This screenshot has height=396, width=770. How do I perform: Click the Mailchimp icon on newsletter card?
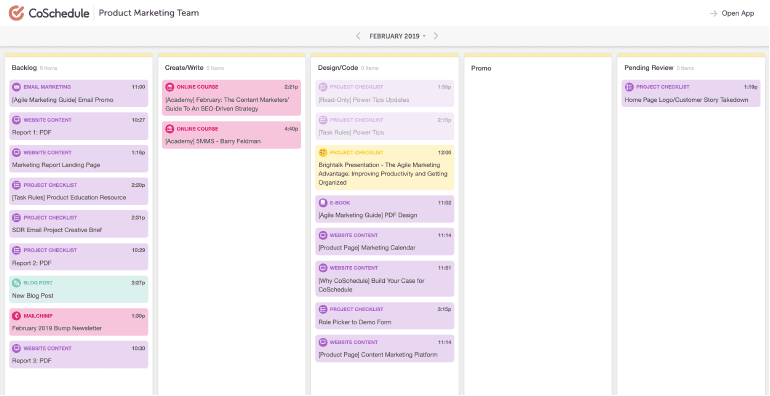pyautogui.click(x=16, y=316)
